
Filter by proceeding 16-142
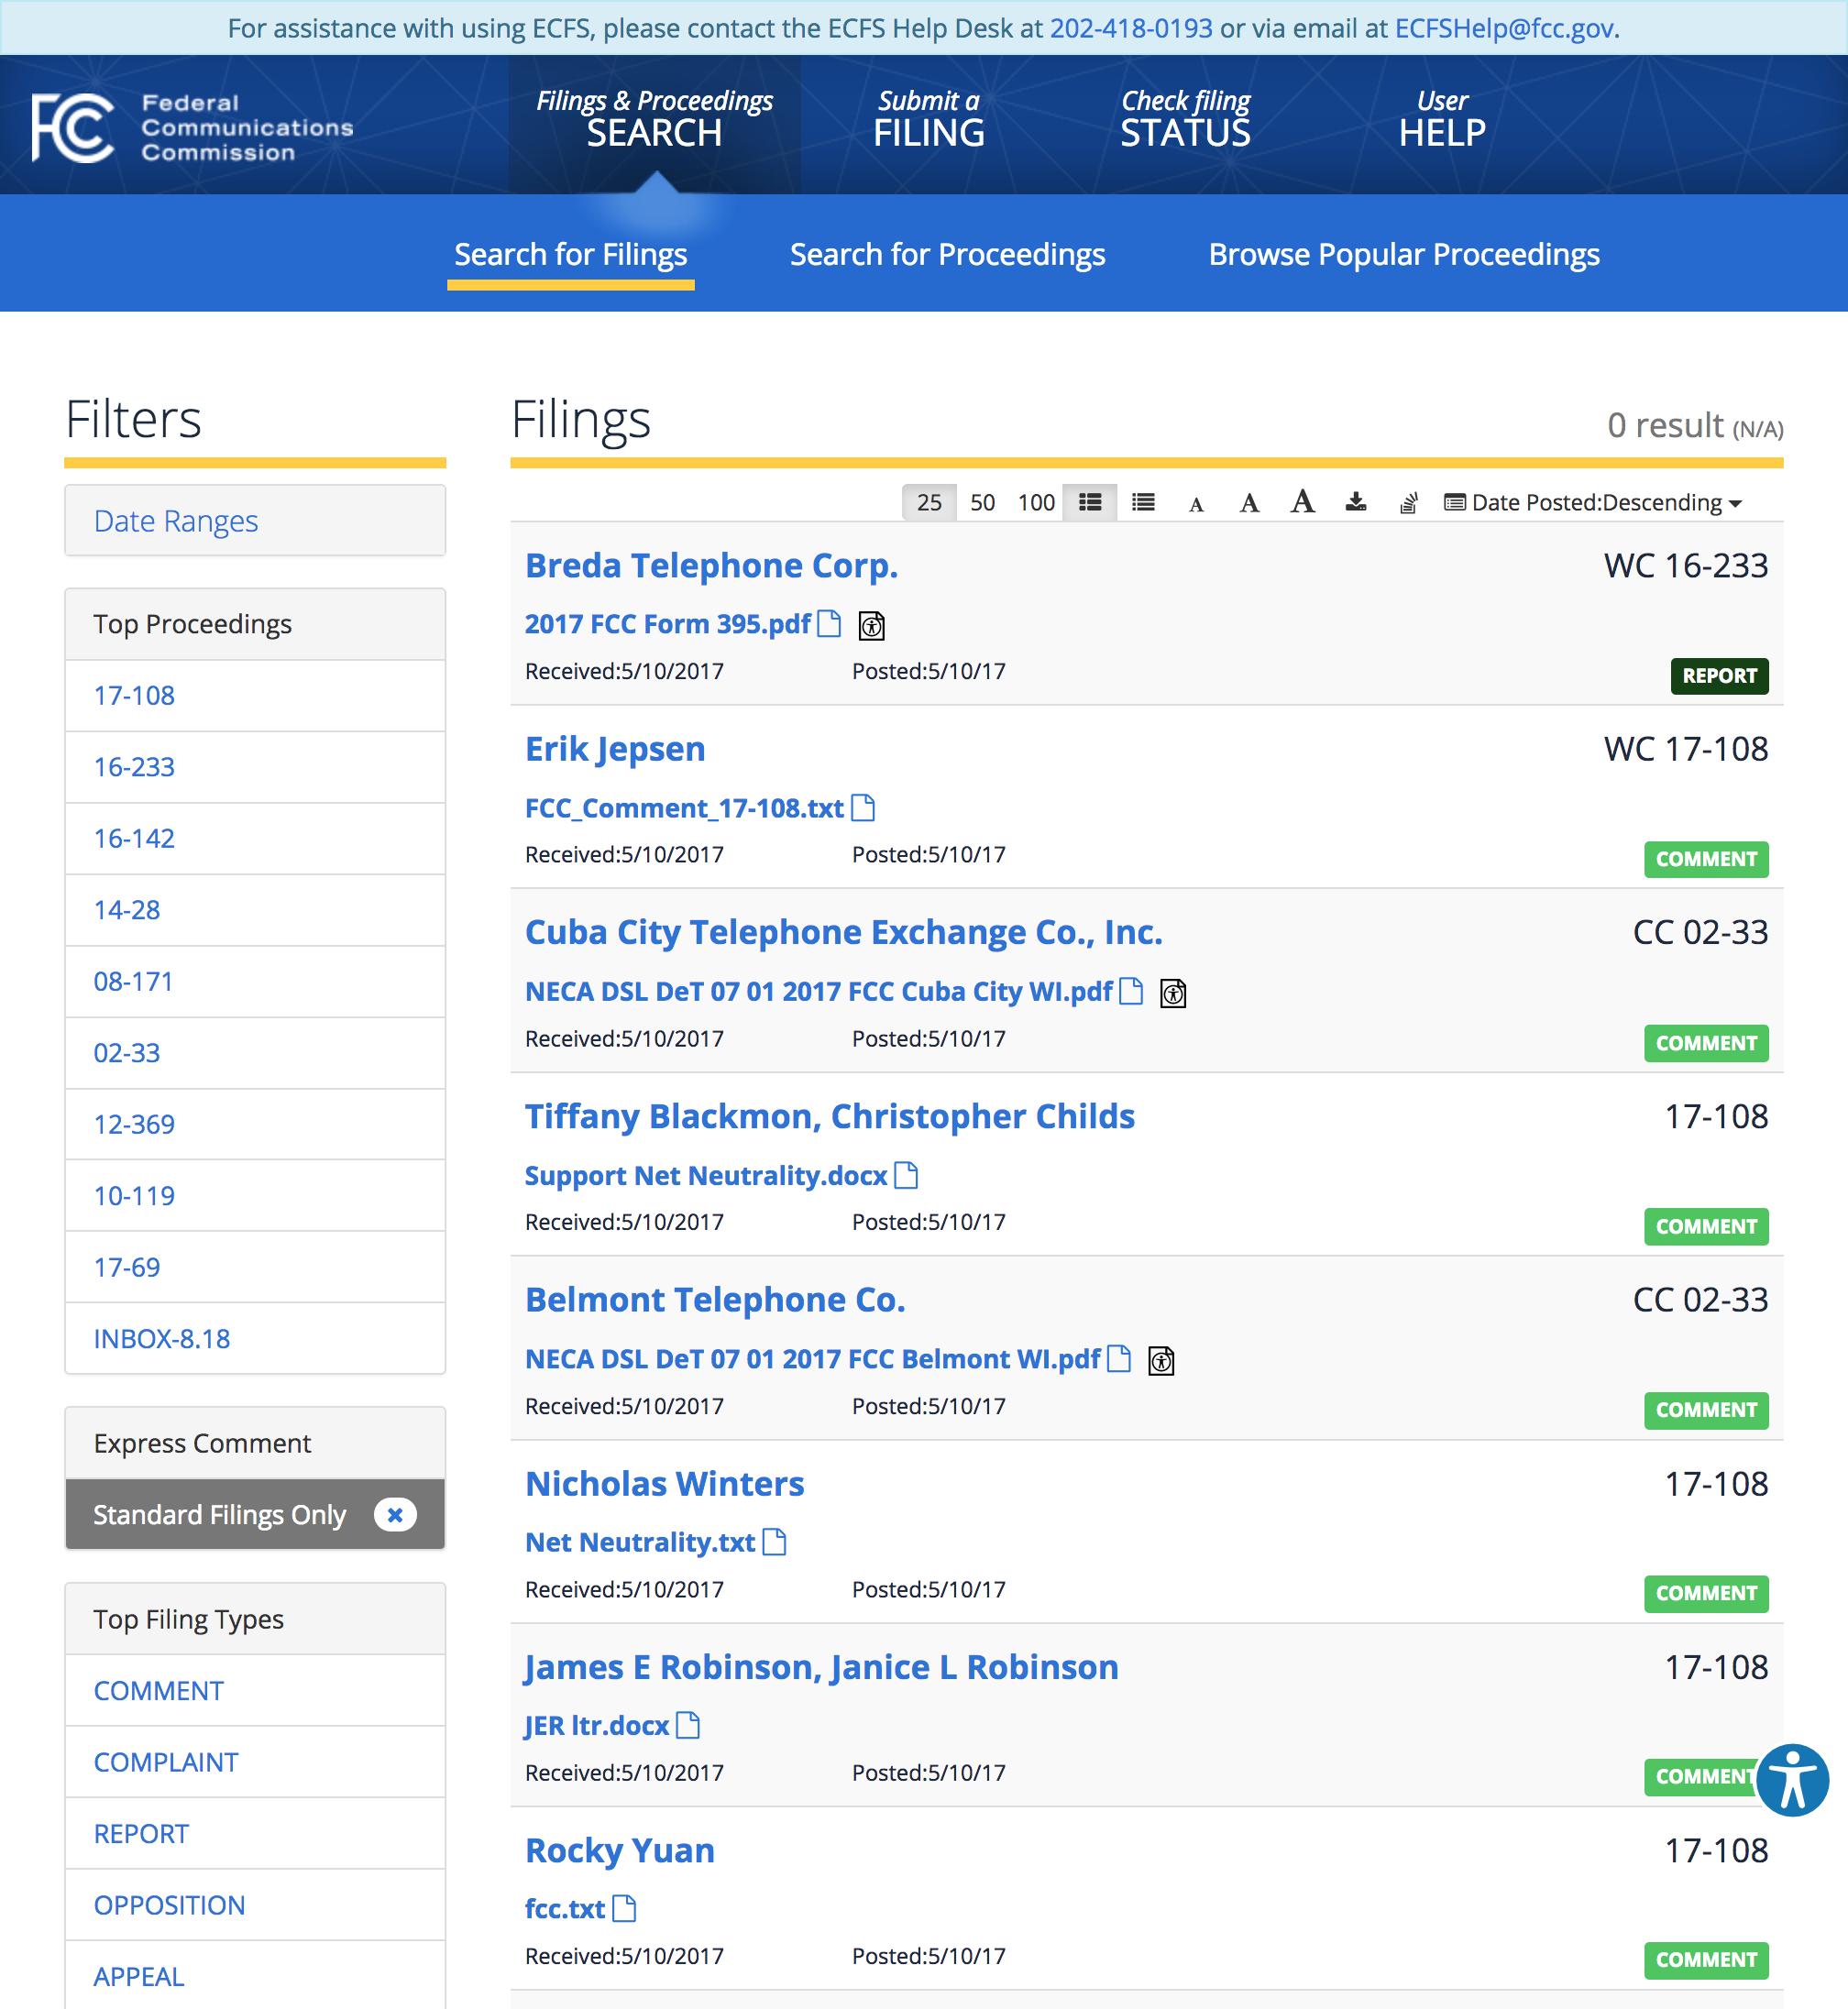pos(255,838)
